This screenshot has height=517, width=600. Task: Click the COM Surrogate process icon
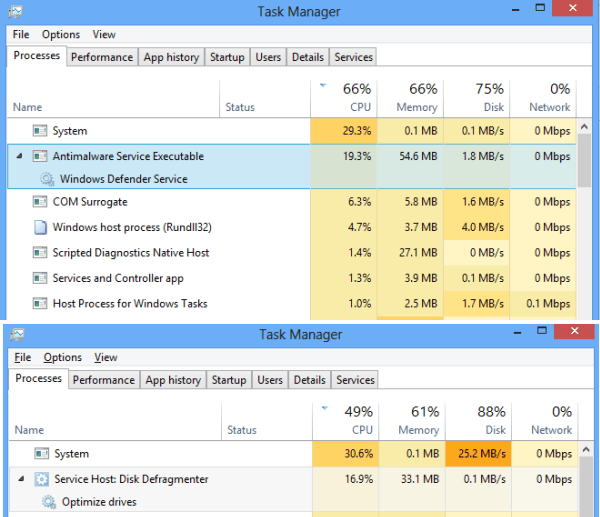click(x=40, y=202)
